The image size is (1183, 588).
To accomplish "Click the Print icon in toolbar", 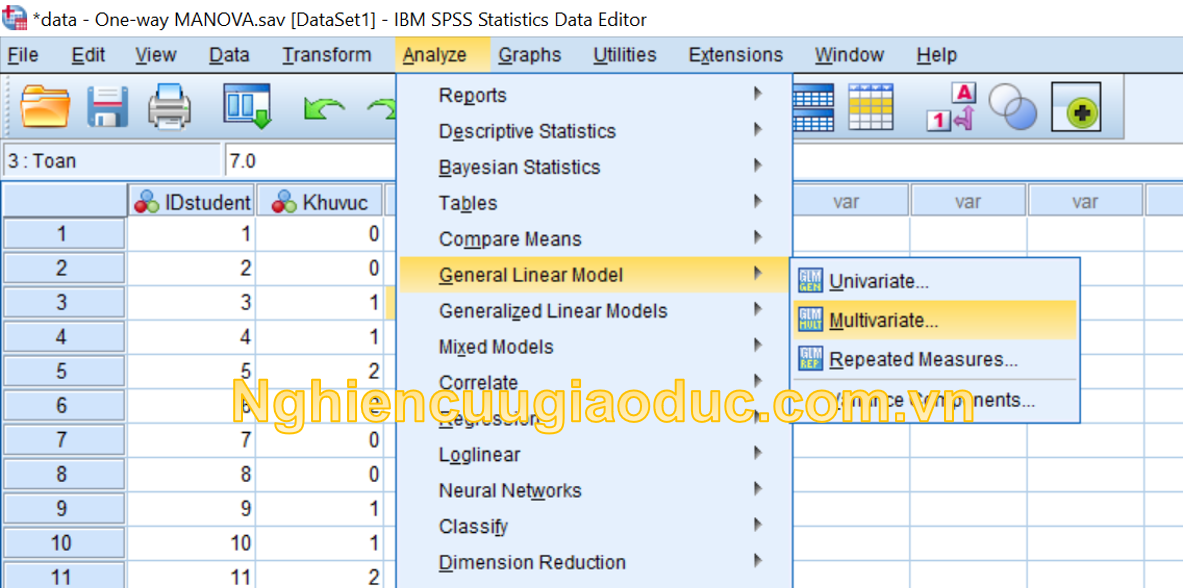I will 170,106.
